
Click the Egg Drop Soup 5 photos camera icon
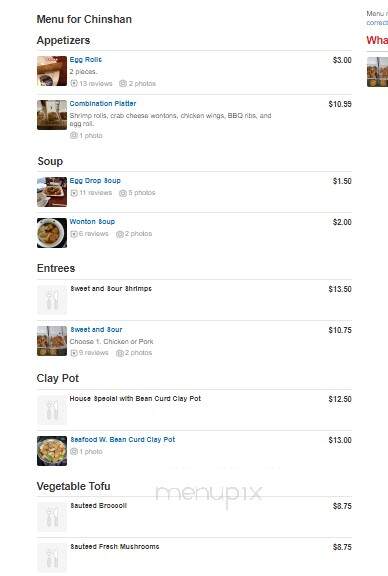pyautogui.click(x=123, y=193)
